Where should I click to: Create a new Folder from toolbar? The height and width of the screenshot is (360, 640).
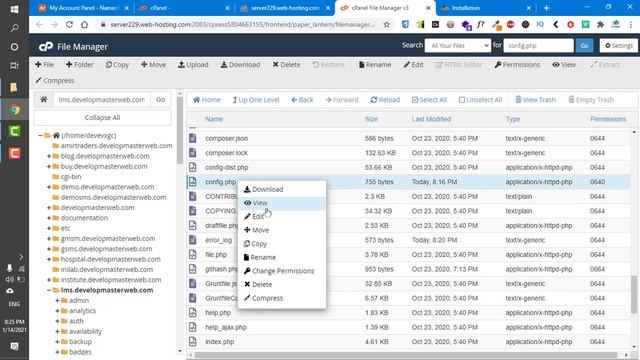[80, 64]
